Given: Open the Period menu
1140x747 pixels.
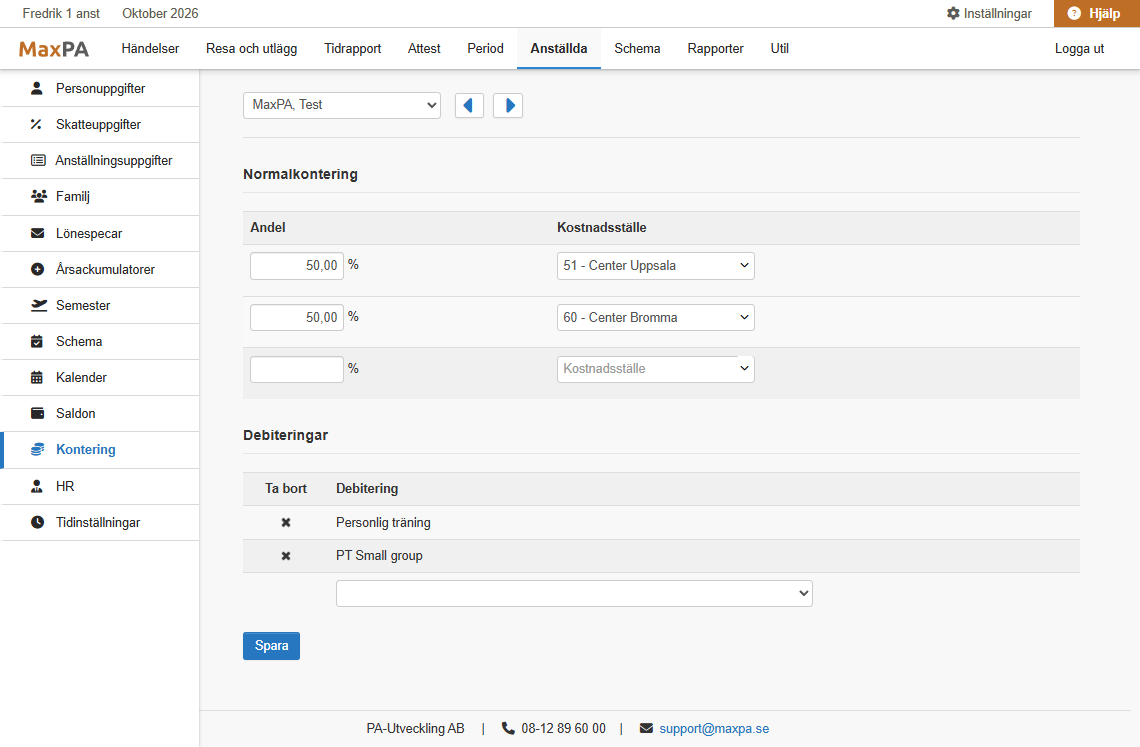Looking at the screenshot, I should coord(485,49).
